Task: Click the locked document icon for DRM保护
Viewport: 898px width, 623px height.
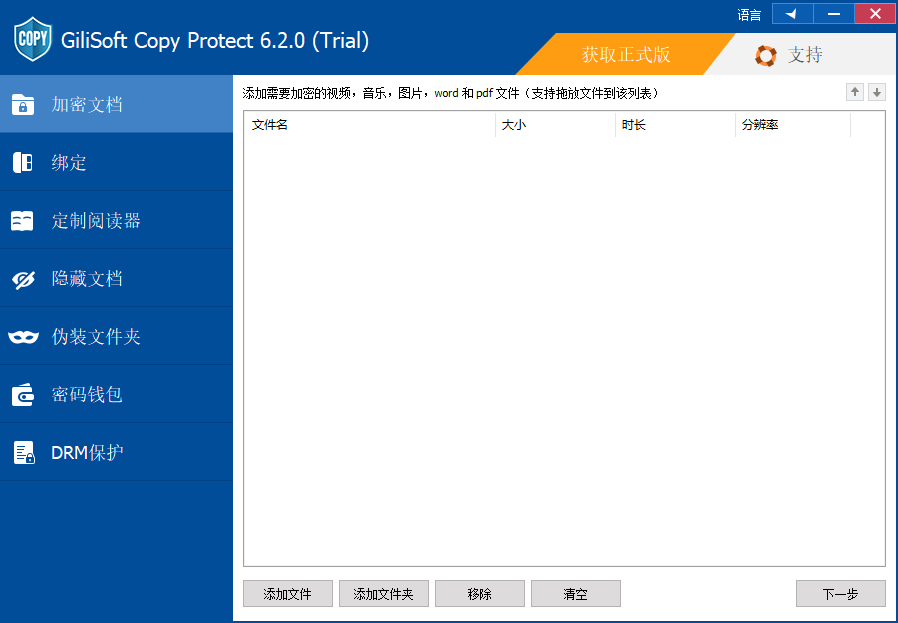Action: coord(24,453)
